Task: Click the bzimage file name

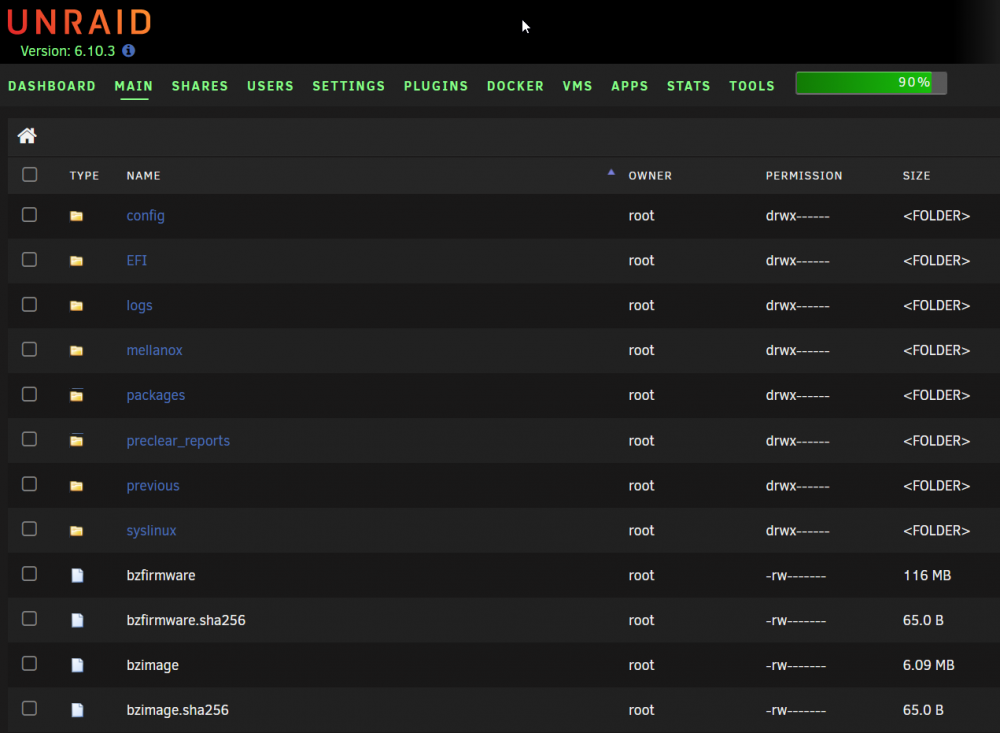Action: click(152, 665)
